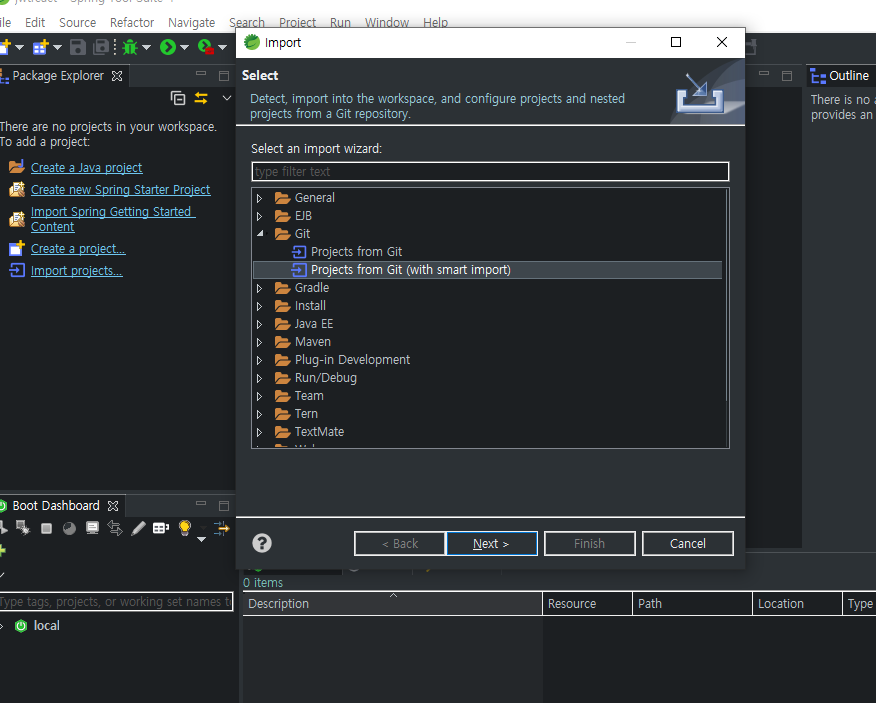Maximize the Boot Dashboard panel

(x=224, y=506)
